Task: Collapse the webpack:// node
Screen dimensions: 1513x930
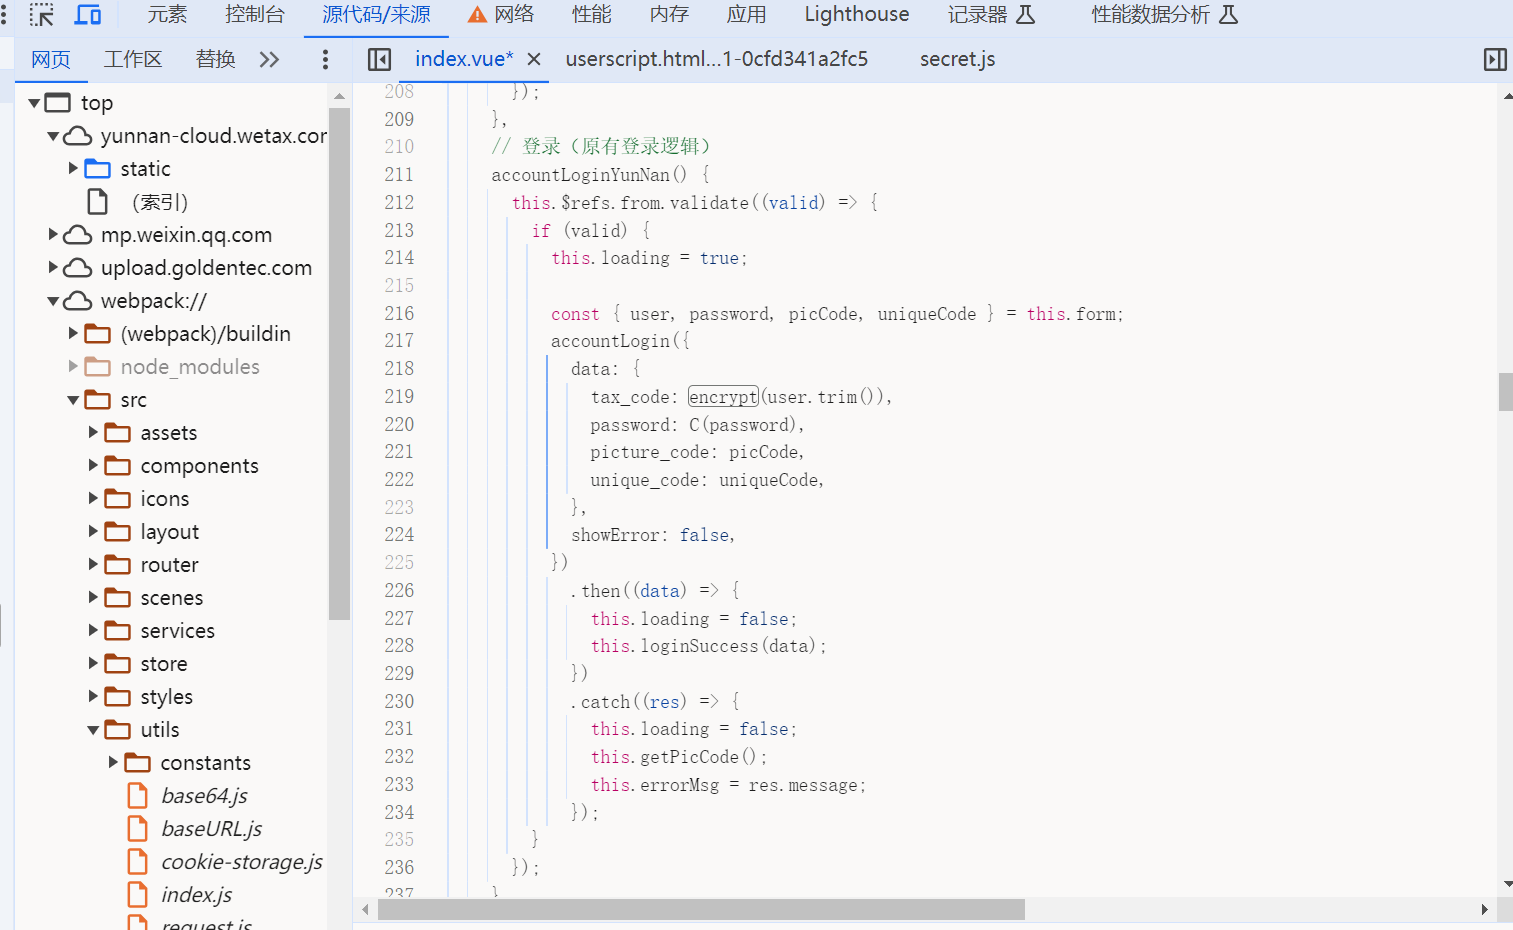Action: pyautogui.click(x=53, y=301)
